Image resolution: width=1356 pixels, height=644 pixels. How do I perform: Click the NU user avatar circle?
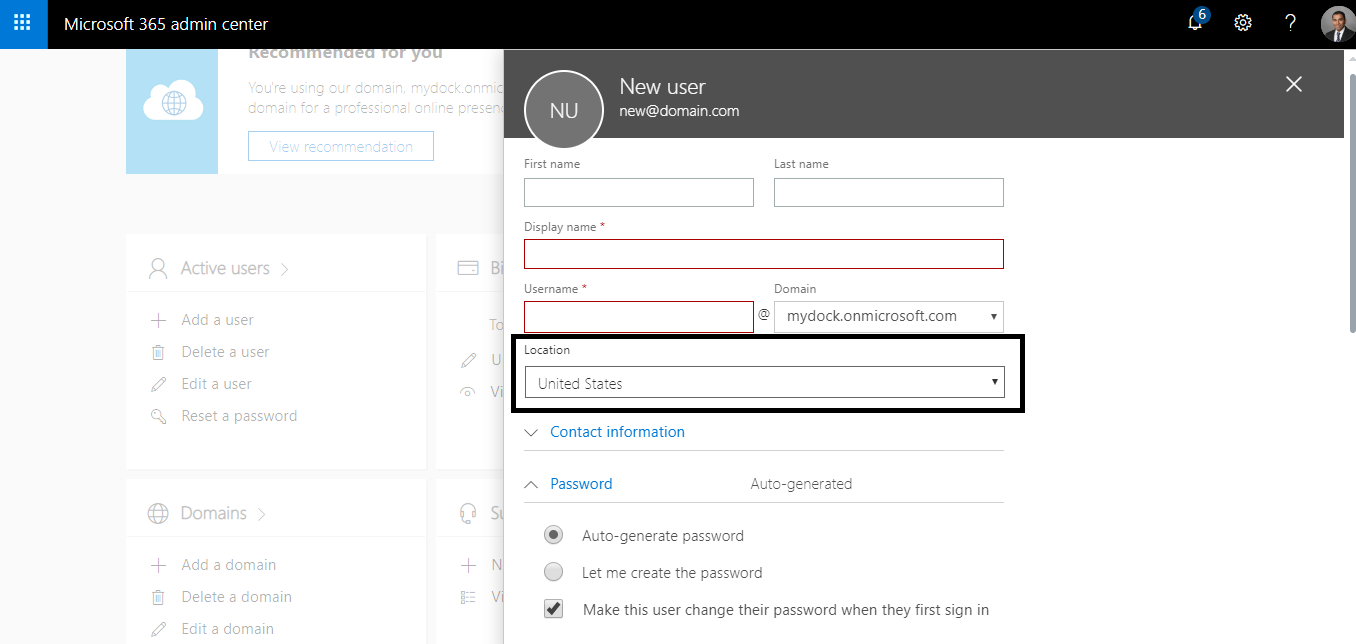tap(564, 110)
